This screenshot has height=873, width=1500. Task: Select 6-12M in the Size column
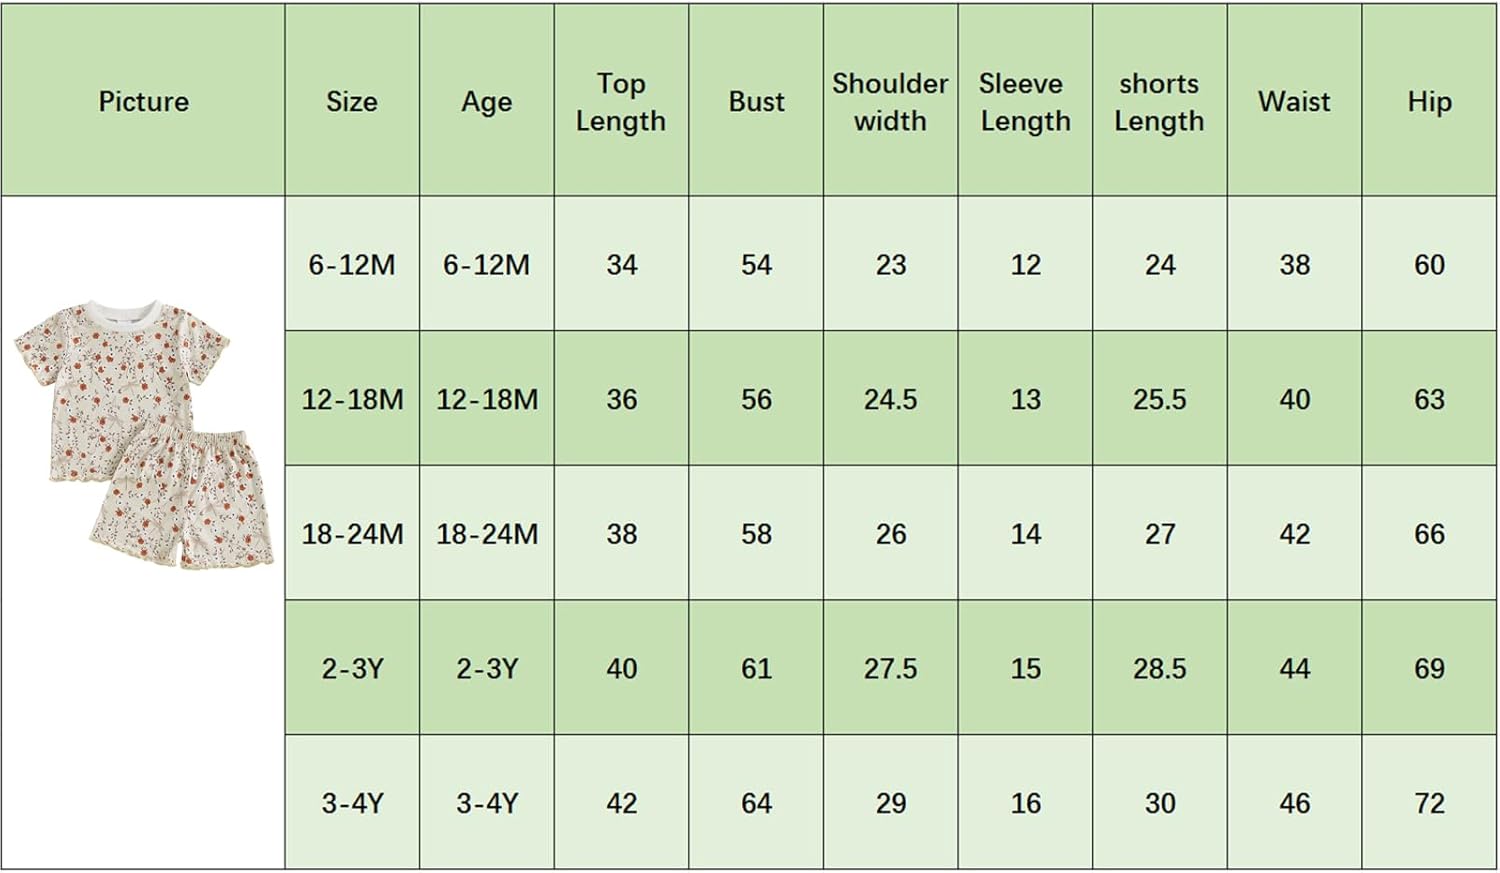click(352, 265)
